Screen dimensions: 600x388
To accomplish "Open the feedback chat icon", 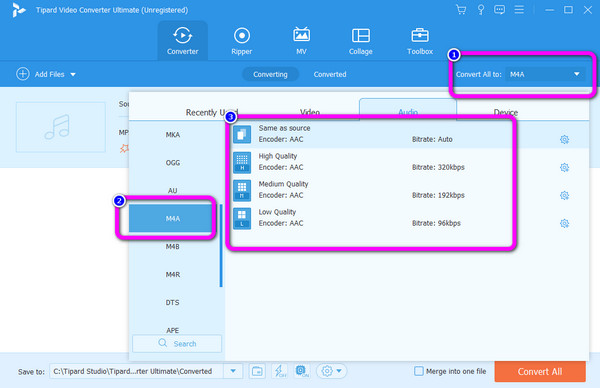I will [x=499, y=10].
